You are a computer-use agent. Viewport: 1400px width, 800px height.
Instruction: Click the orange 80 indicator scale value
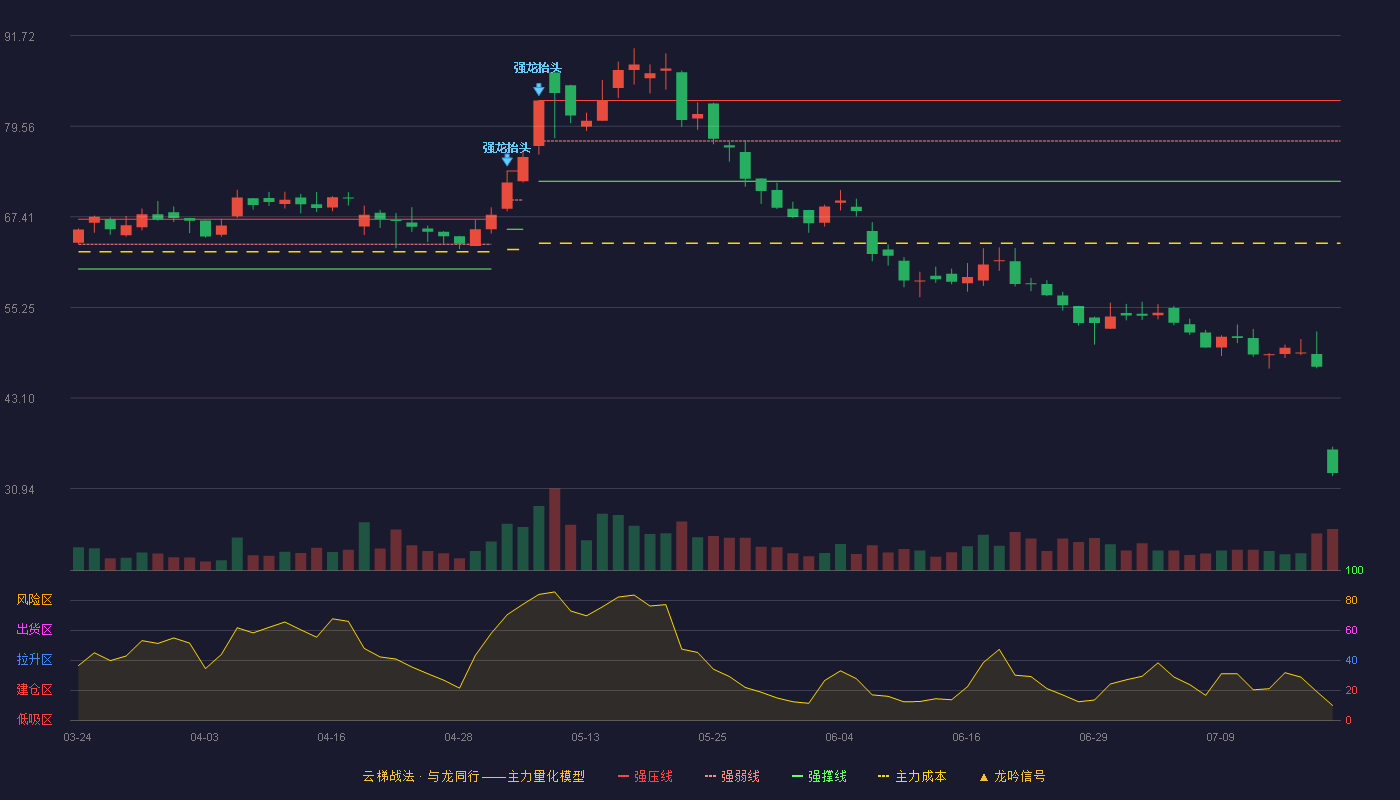pyautogui.click(x=1351, y=601)
